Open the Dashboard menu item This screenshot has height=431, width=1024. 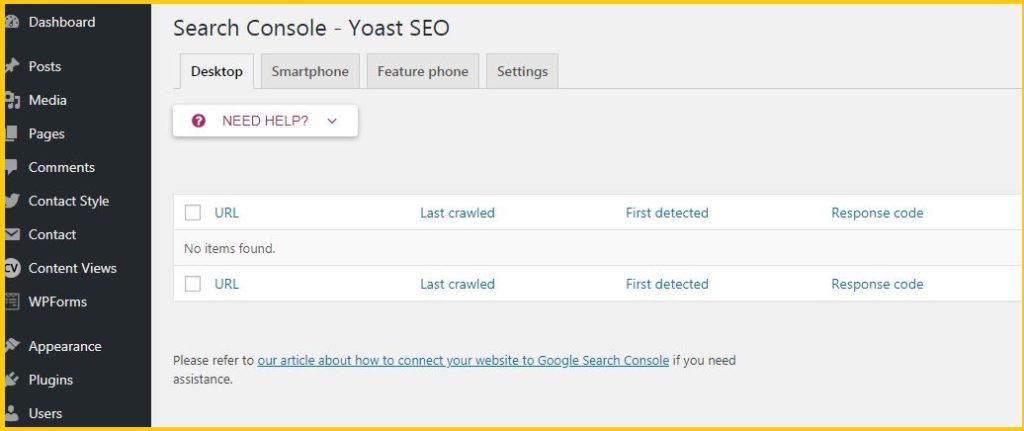click(x=62, y=22)
